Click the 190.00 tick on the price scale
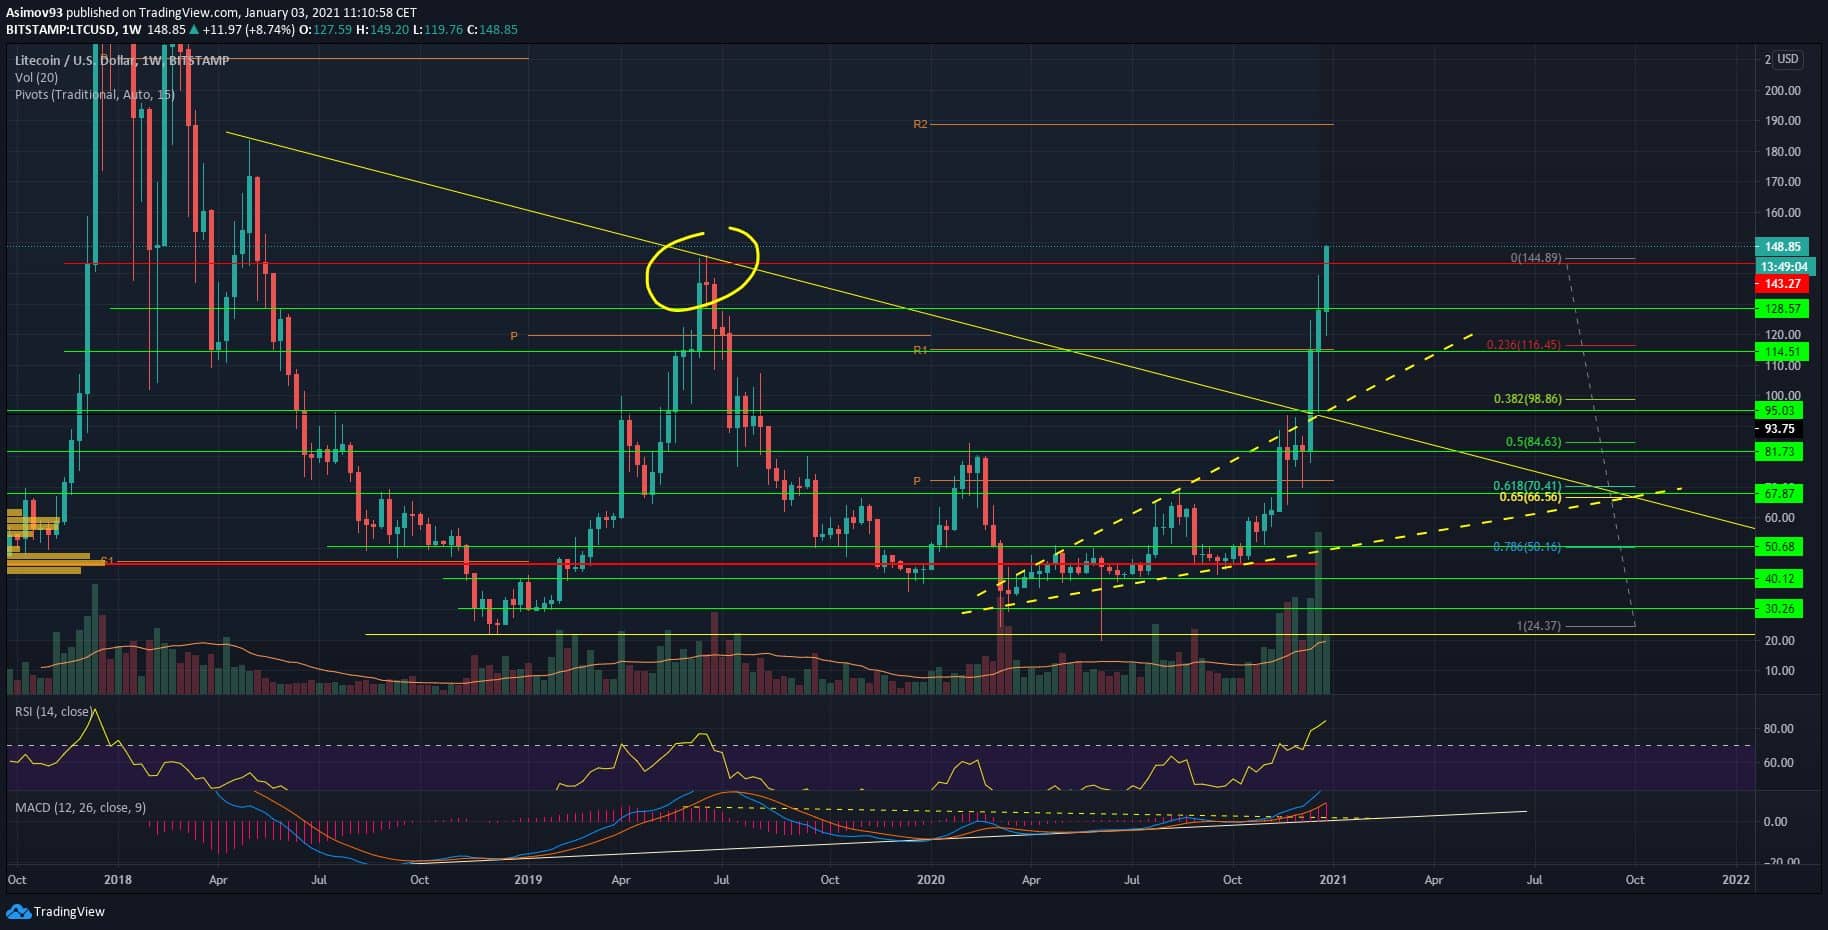The image size is (1828, 930). 1782,121
